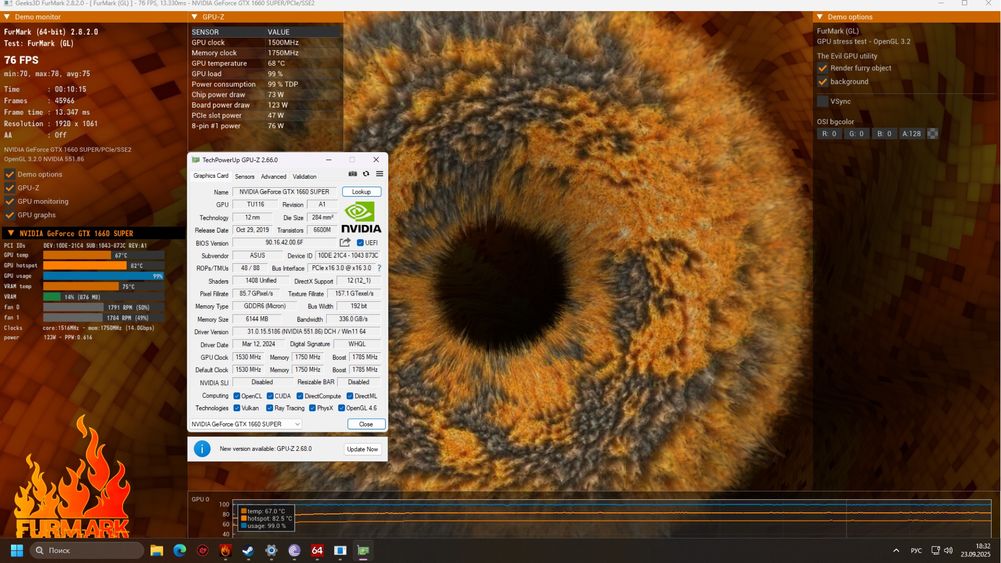This screenshot has width=1001, height=563.
Task: Collapse the GPU-Z overlay panel header
Action: (x=266, y=17)
